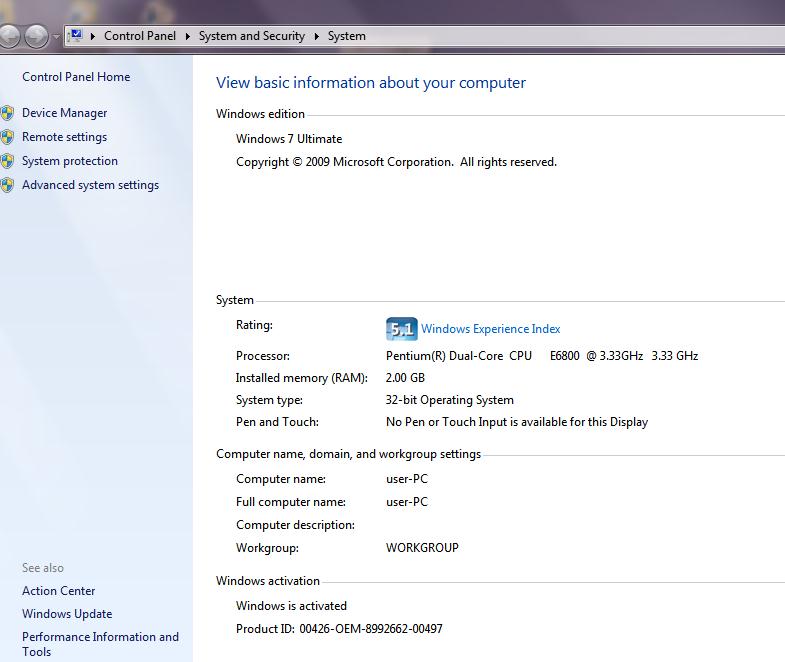Screen dimensions: 785x662
Task: Click shield icon beside System protection
Action: pos(7,161)
